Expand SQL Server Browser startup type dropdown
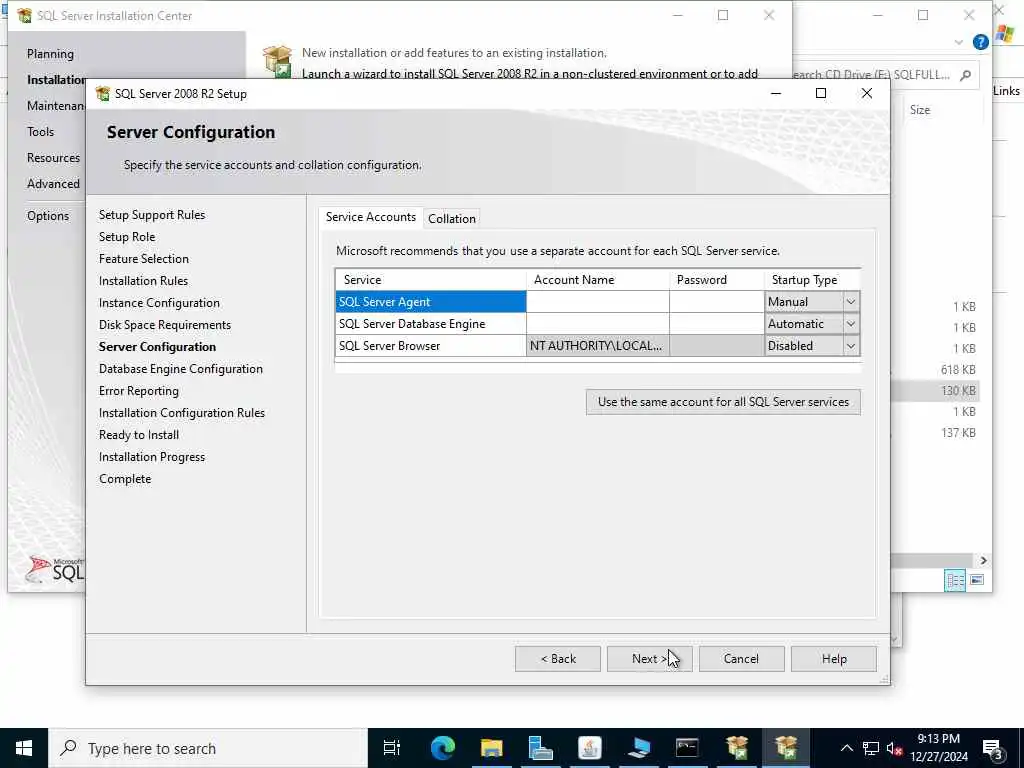 pos(850,346)
